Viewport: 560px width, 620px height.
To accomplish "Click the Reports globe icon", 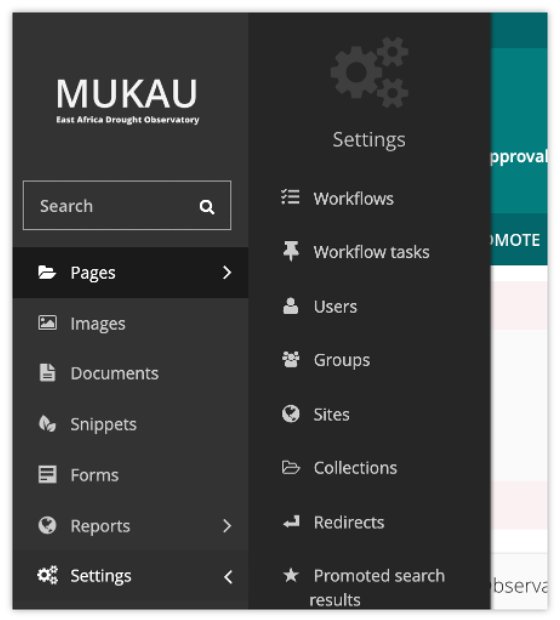I will click(x=47, y=525).
